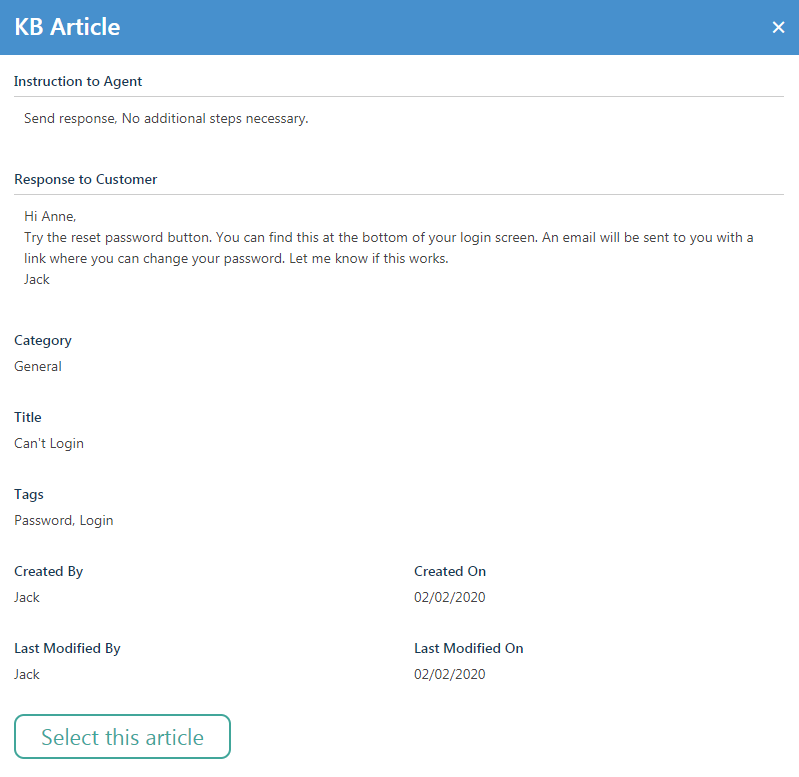Click the Can't Login title value
This screenshot has width=799, height=777.
point(49,443)
